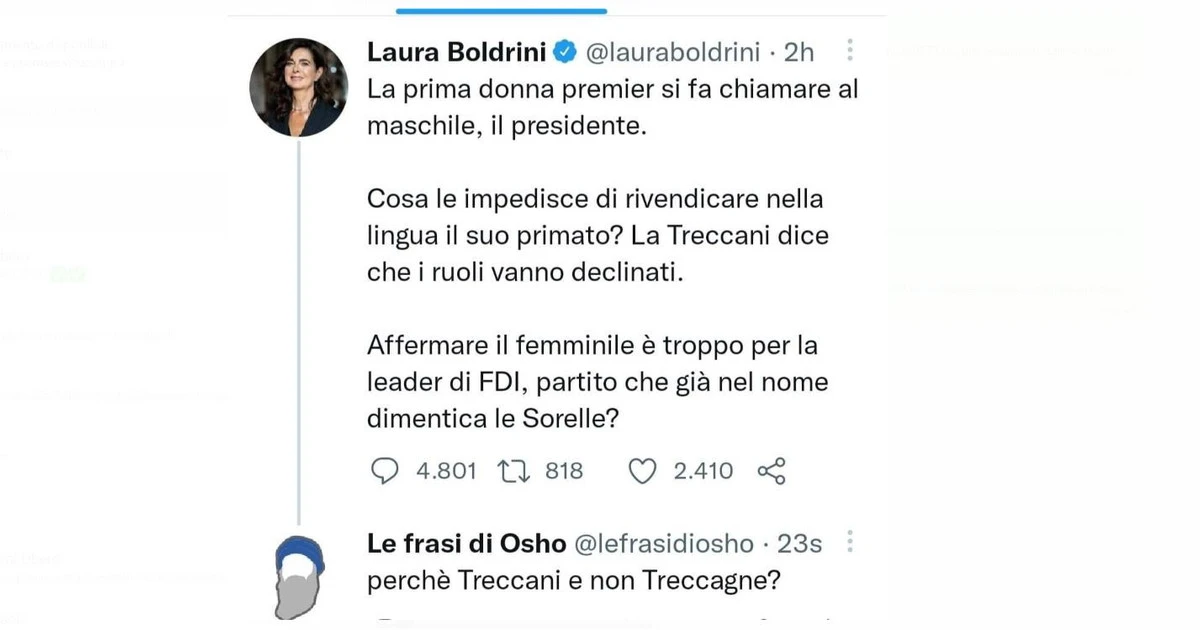Visit the @lefrasidiosho handle
1200x630 pixels.
pyautogui.click(x=661, y=543)
